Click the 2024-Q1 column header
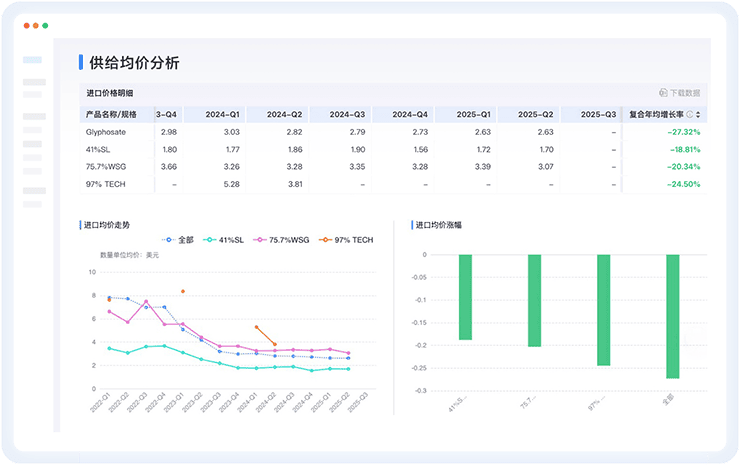 222,114
